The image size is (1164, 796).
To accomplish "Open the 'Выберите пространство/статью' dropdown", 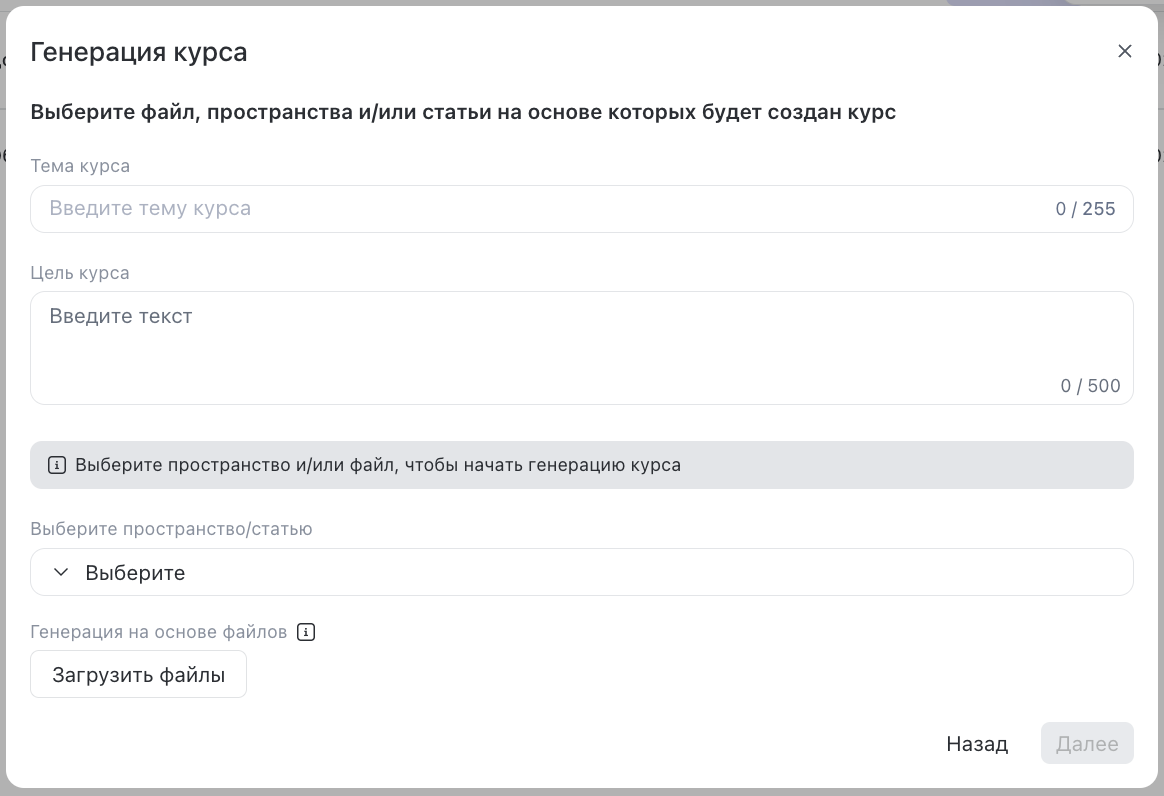I will tap(582, 572).
